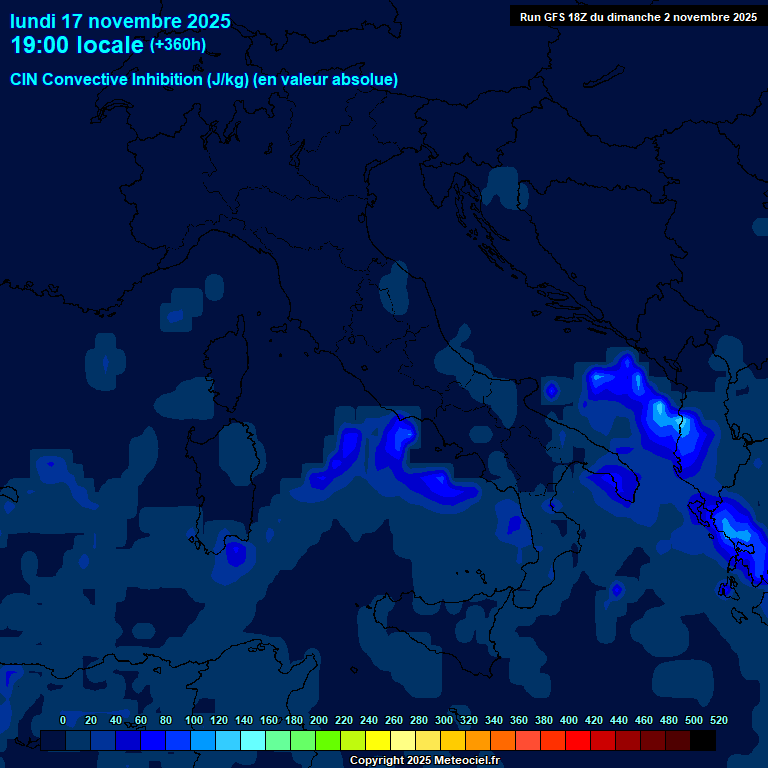Click the date title lundi 17 novembre 2025
The height and width of the screenshot is (768, 768).
point(120,21)
